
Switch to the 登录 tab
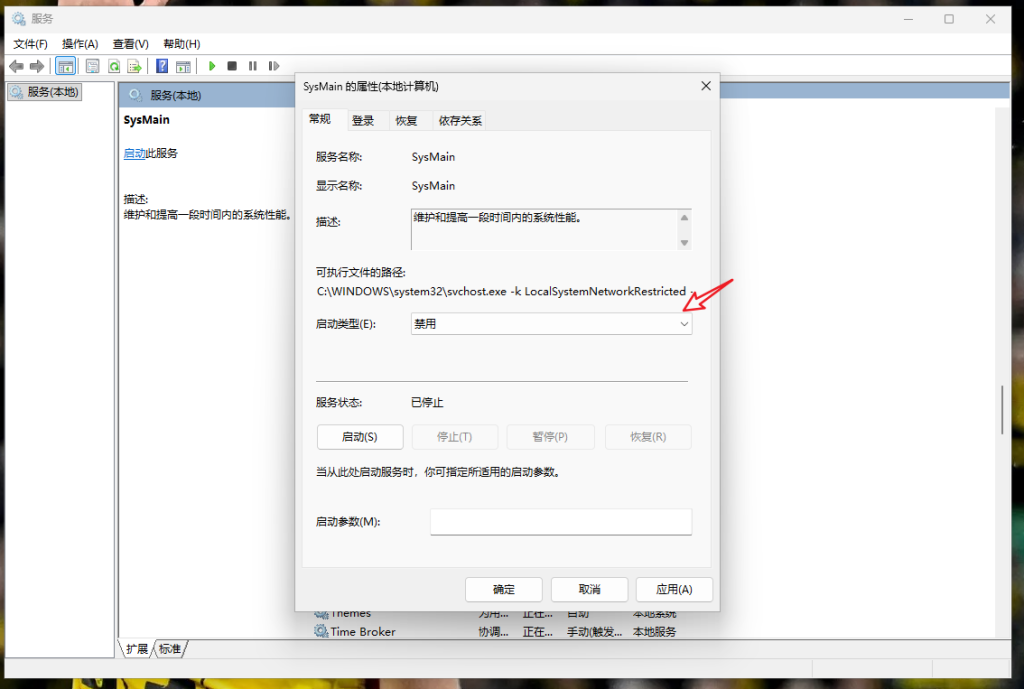tap(363, 121)
